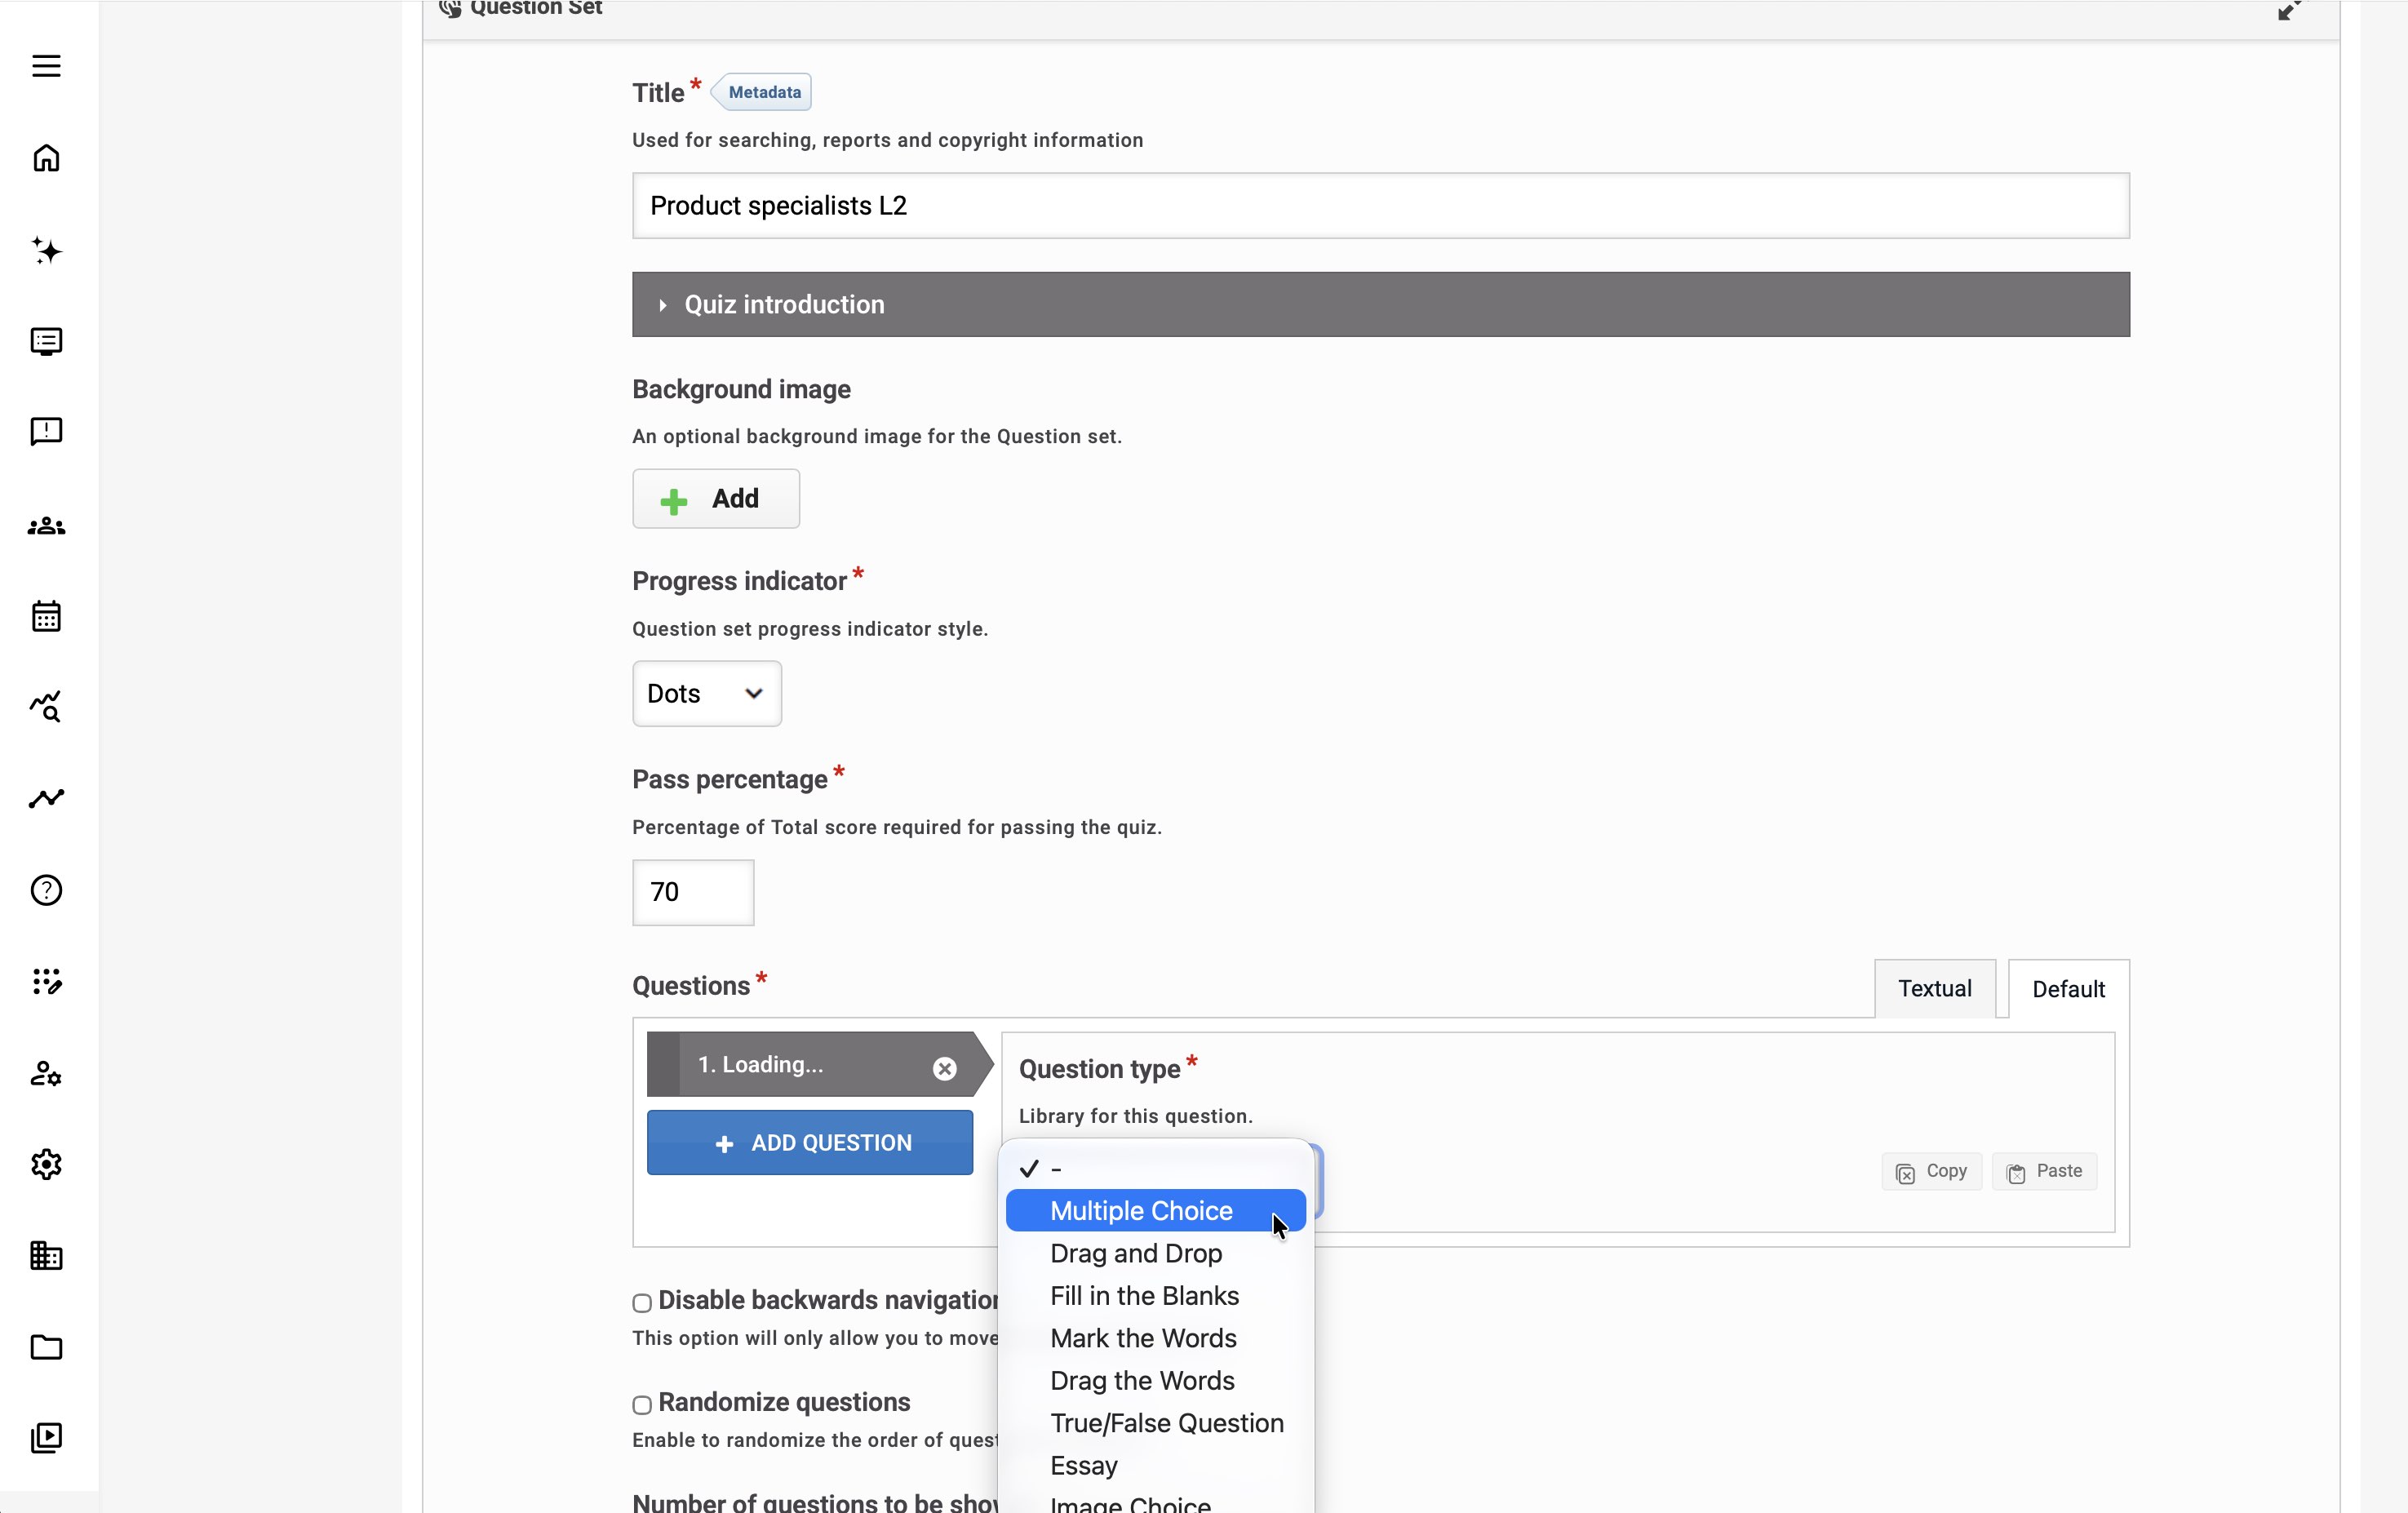This screenshot has height=1513, width=2408.
Task: Go to the Home sidebar icon
Action: pos(46,158)
